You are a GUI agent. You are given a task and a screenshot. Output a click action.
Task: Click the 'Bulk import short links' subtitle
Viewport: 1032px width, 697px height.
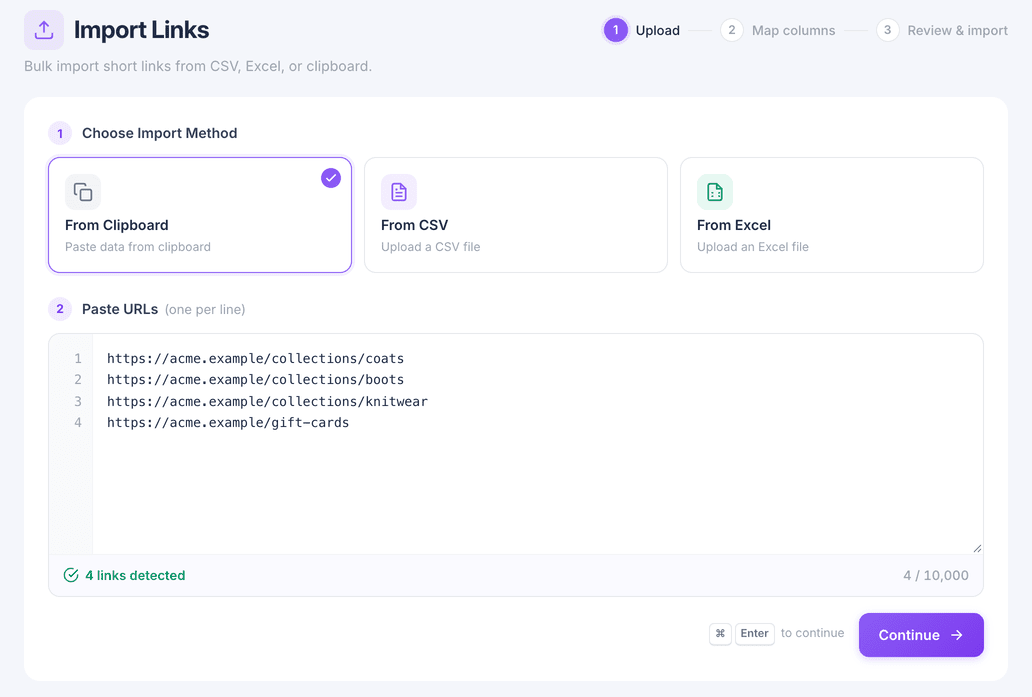coord(198,66)
